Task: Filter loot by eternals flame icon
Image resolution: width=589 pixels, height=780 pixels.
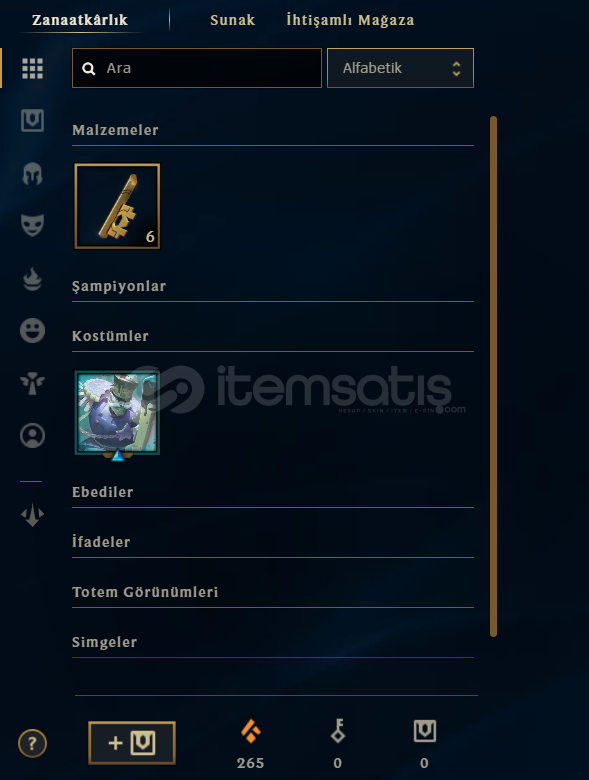Action: (32, 279)
